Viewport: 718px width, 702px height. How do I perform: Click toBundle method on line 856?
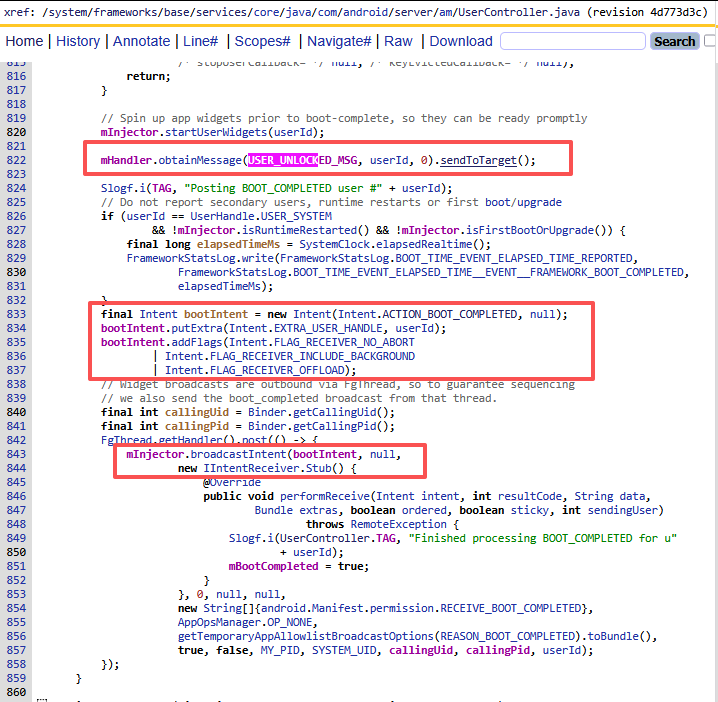[x=613, y=636]
